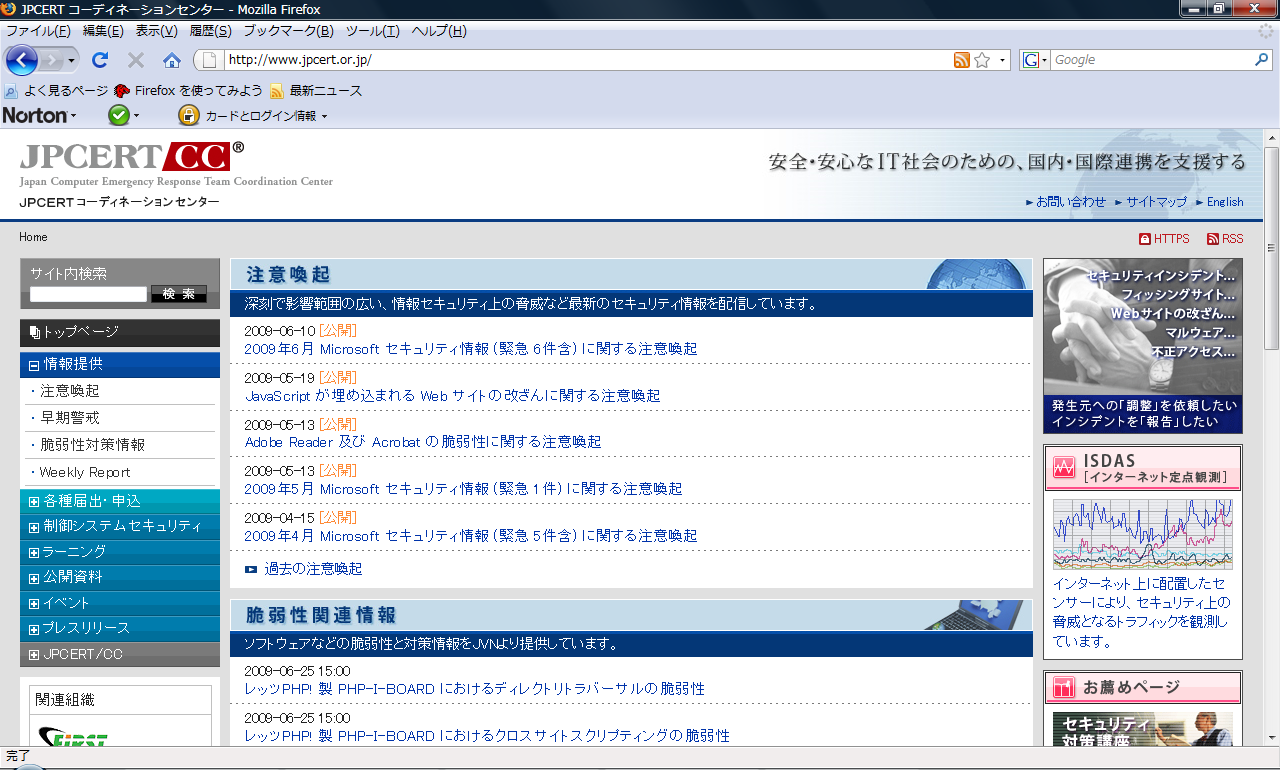Open the JavaScript Web サイト改ざん alert link
Image resolution: width=1280 pixels, height=770 pixels.
point(453,396)
